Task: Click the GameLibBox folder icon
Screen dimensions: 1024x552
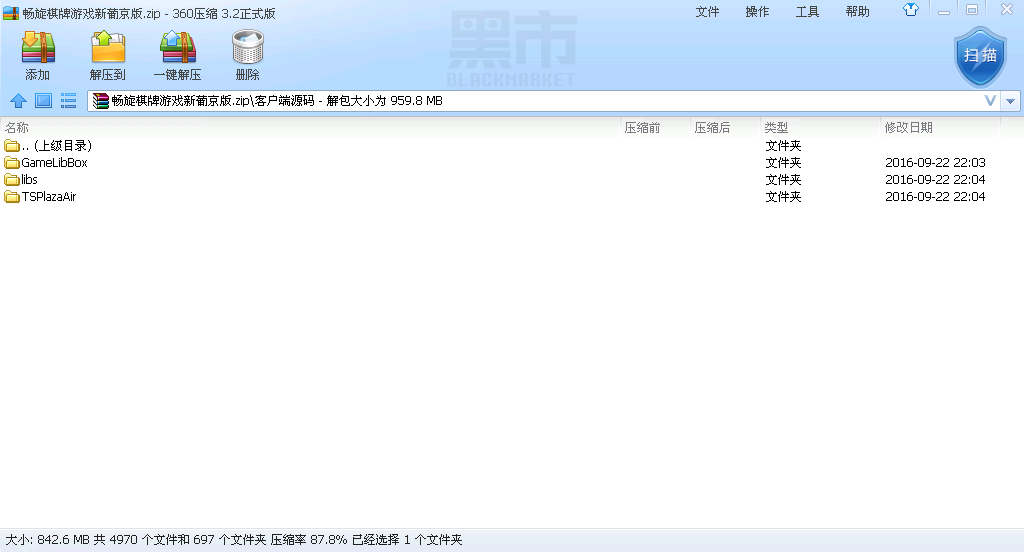Action: (x=12, y=163)
